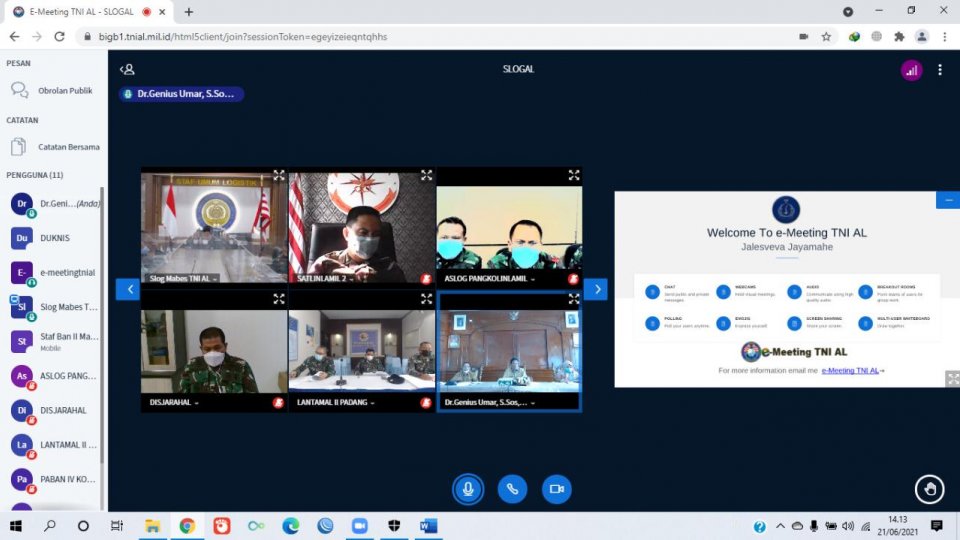Open DISJARAHAL webcam name dropdown
The width and height of the screenshot is (960, 540).
tap(174, 402)
